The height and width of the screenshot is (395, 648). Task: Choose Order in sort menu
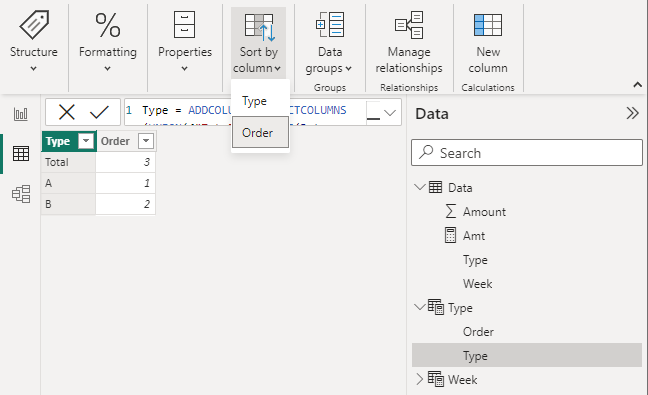[260, 132]
